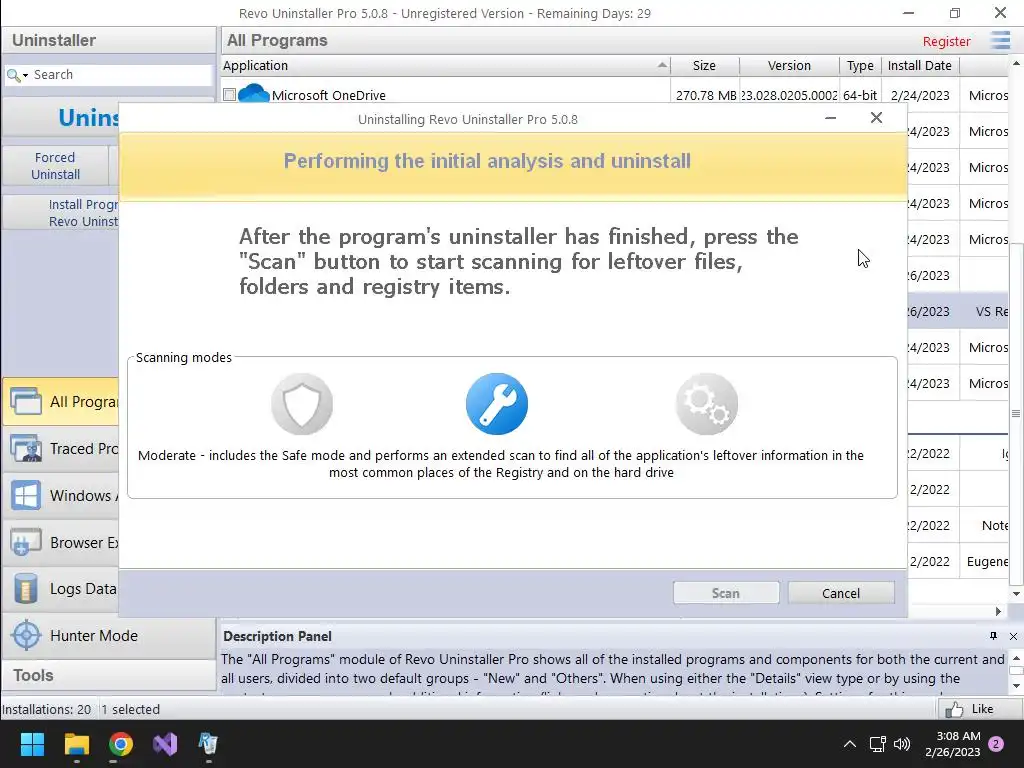1024x768 pixels.
Task: Click the Microsoft OneDrive cloud icon
Action: tap(253, 94)
